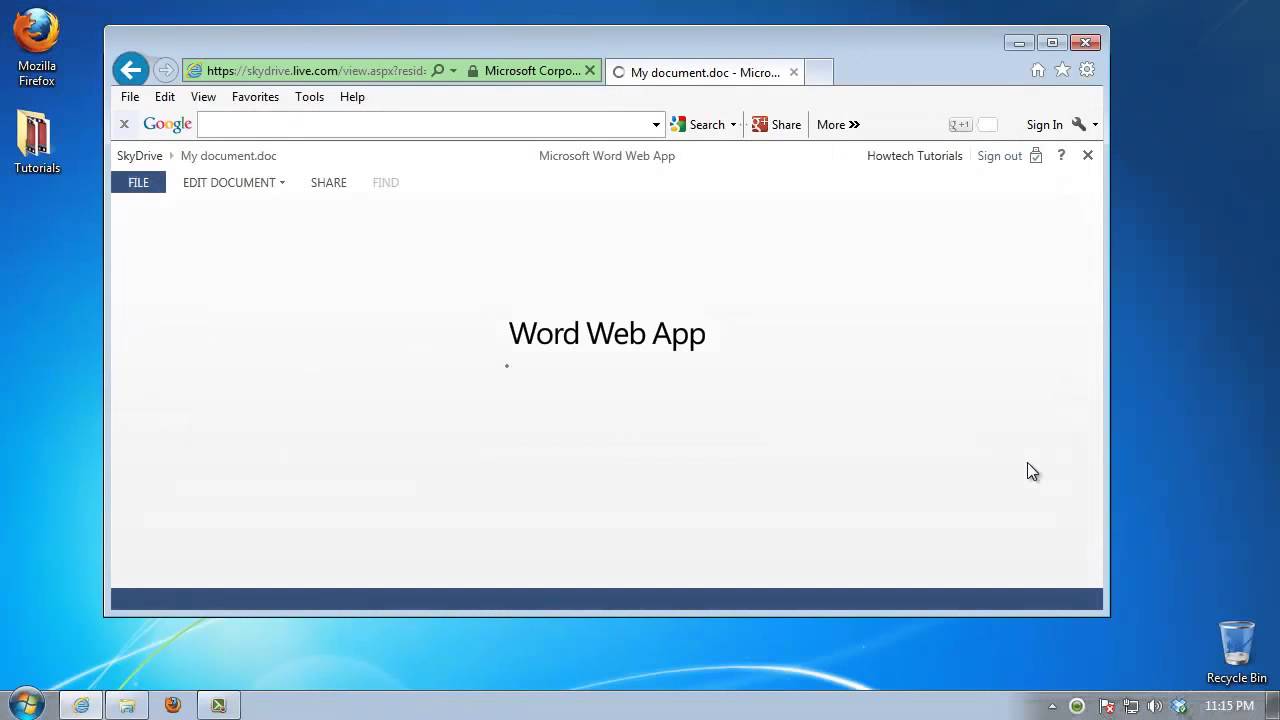Click the Google logo on toolbar
This screenshot has height=720, width=1280.
167,124
